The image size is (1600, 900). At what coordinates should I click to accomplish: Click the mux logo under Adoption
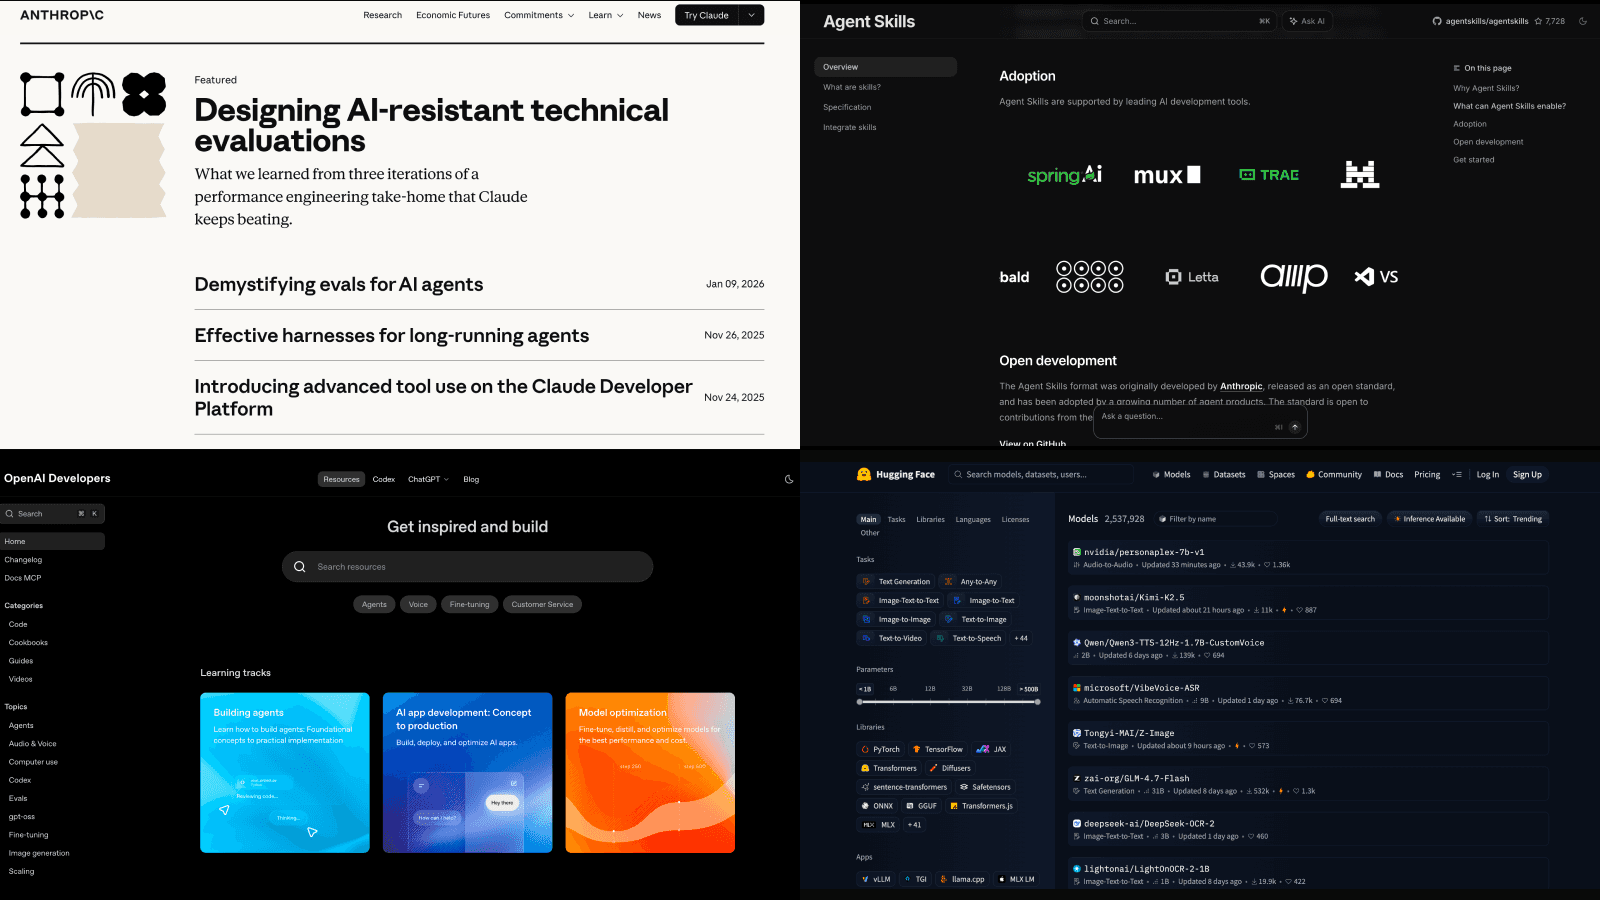tap(1167, 175)
